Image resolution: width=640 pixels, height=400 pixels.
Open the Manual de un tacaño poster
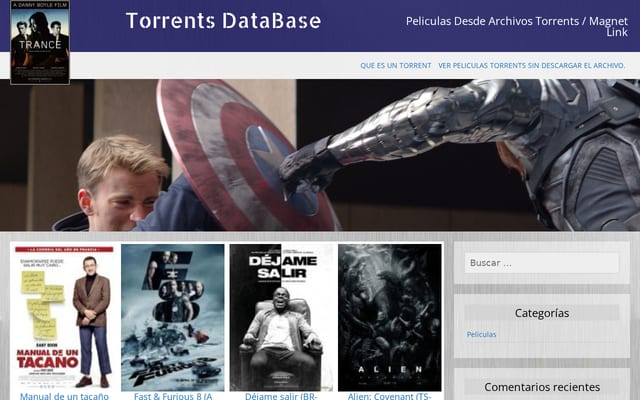click(64, 318)
